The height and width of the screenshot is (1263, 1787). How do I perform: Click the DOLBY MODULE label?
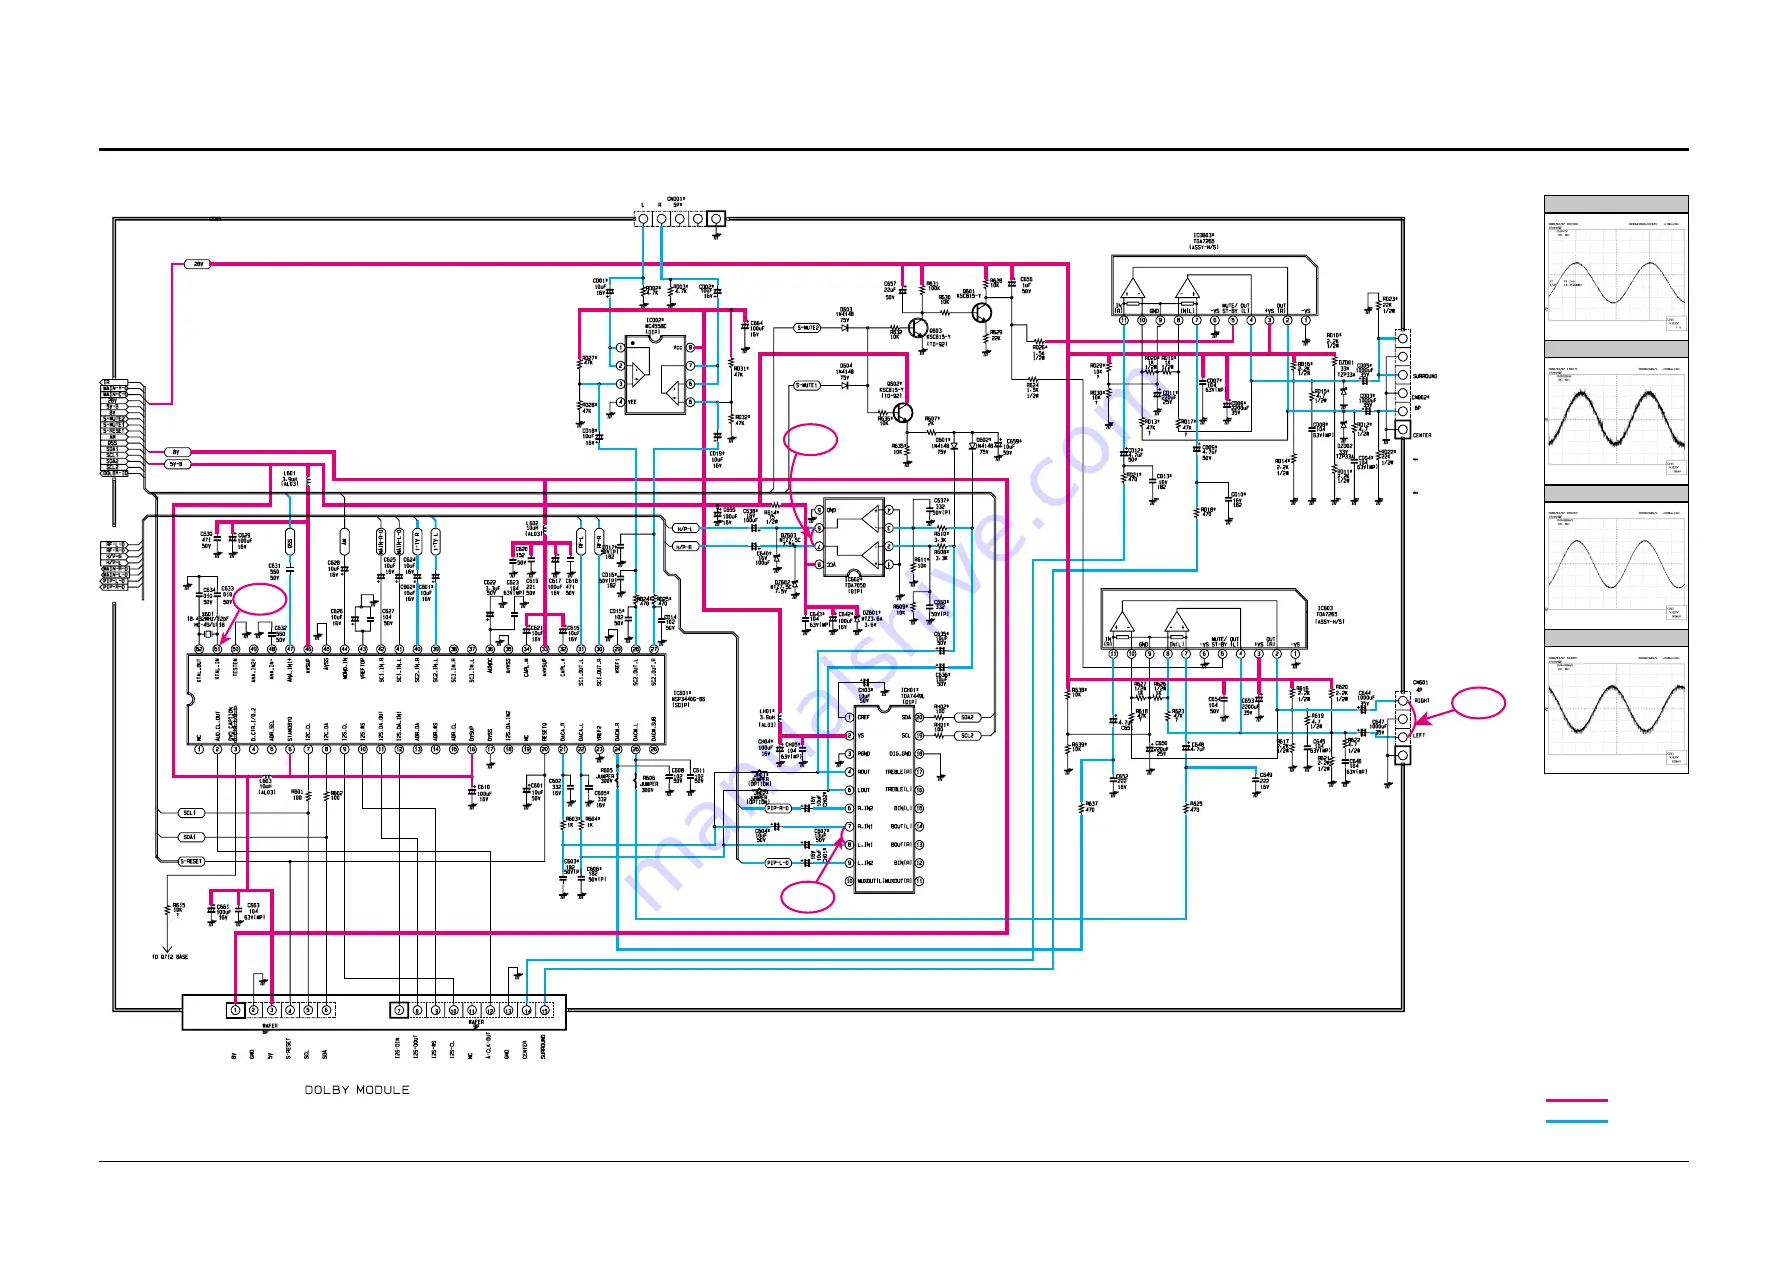[357, 1089]
